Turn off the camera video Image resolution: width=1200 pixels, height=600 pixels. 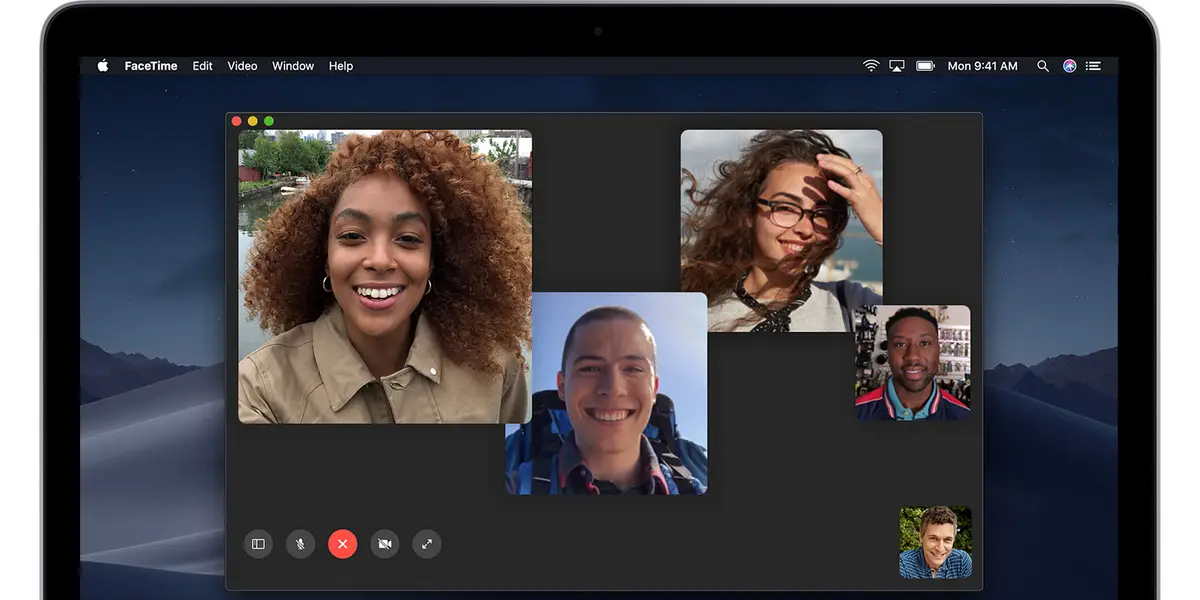pos(384,544)
